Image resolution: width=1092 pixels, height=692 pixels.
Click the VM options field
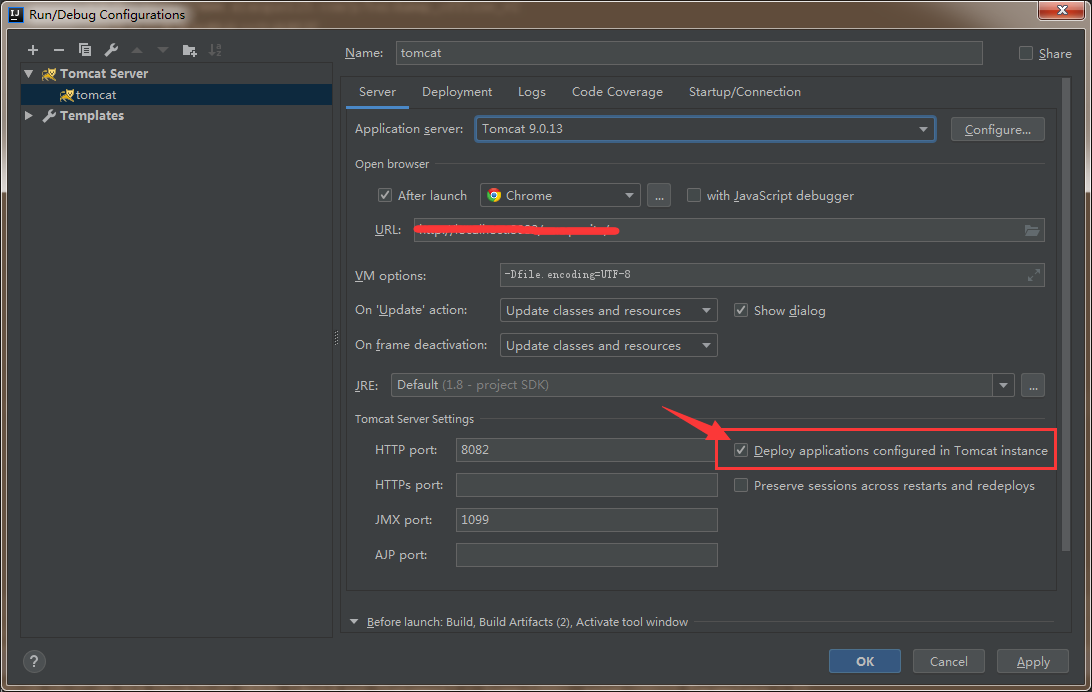point(772,275)
